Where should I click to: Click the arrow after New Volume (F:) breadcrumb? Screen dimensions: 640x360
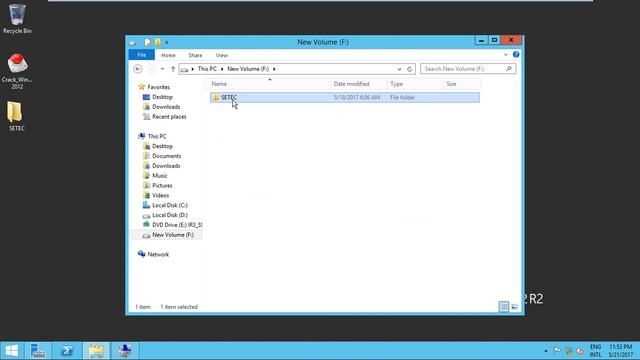(274, 69)
